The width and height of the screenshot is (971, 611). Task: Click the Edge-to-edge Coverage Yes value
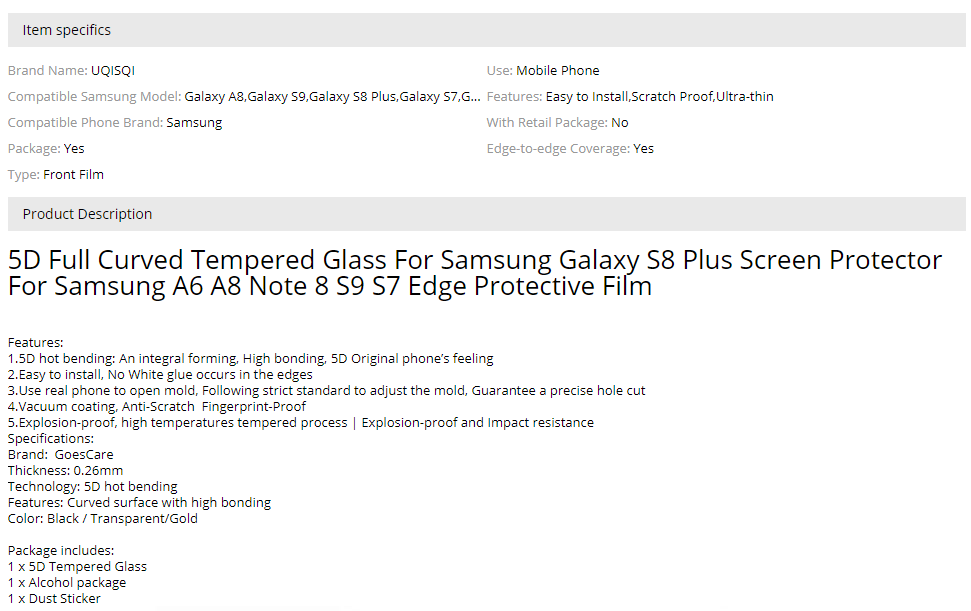643,149
